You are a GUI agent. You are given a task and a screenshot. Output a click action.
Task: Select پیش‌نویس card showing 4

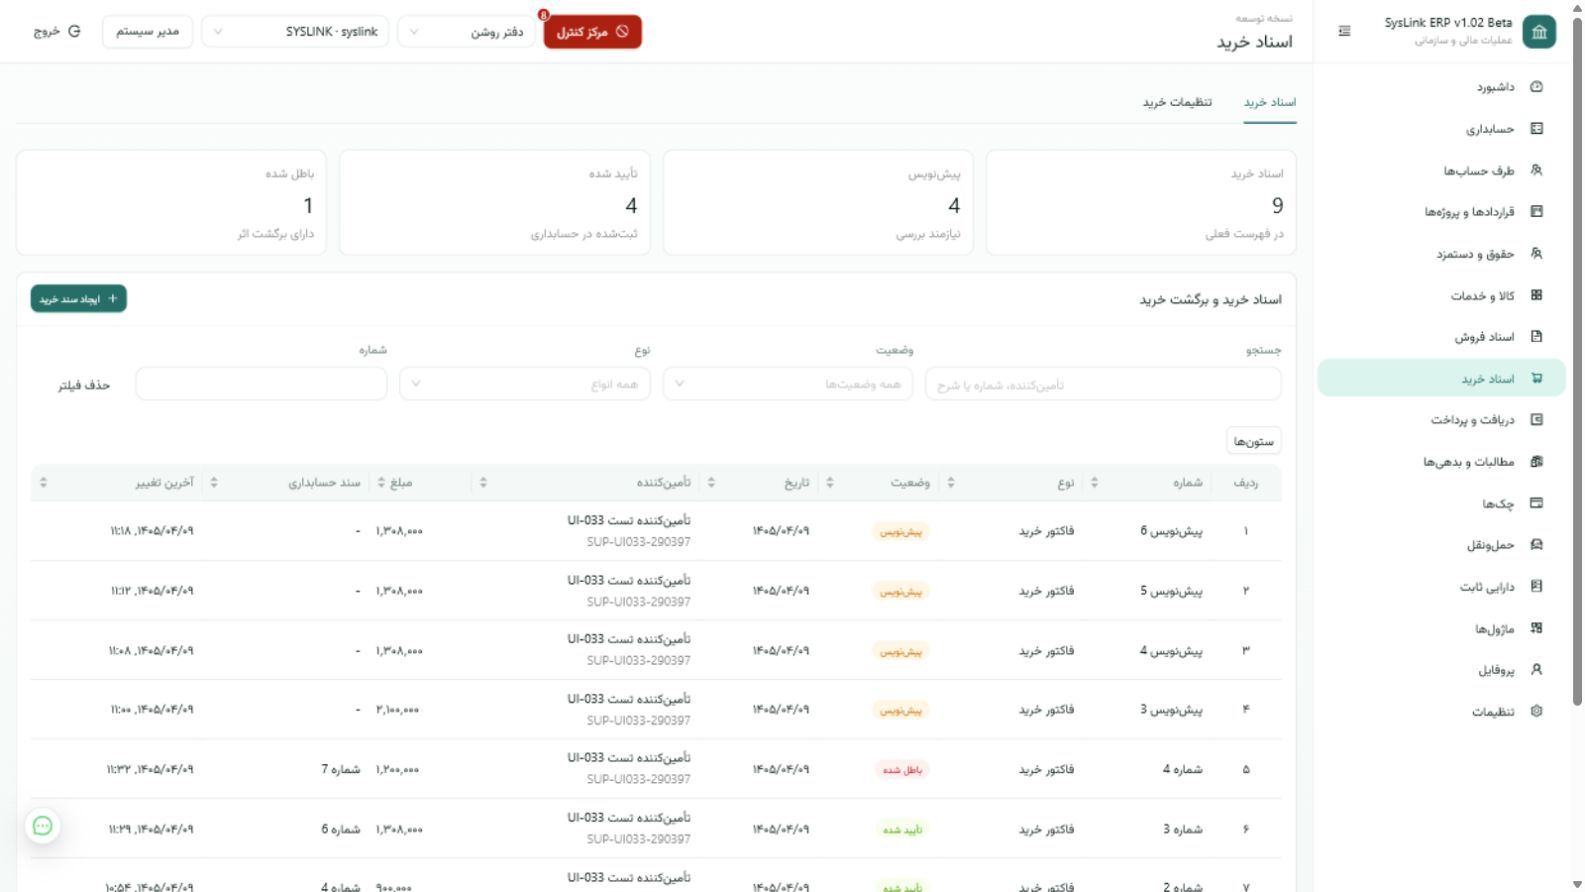click(818, 203)
